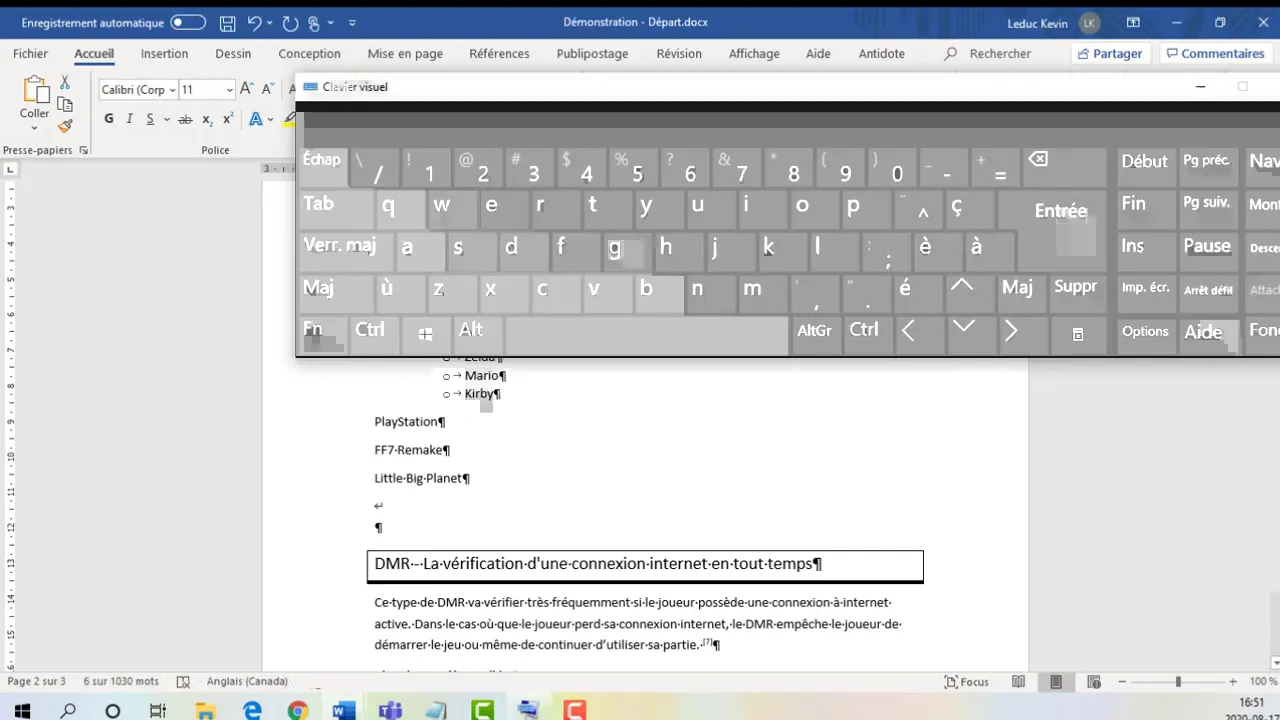Image resolution: width=1280 pixels, height=720 pixels.
Task: Open ribbon display options icon in title bar
Action: (1133, 22)
